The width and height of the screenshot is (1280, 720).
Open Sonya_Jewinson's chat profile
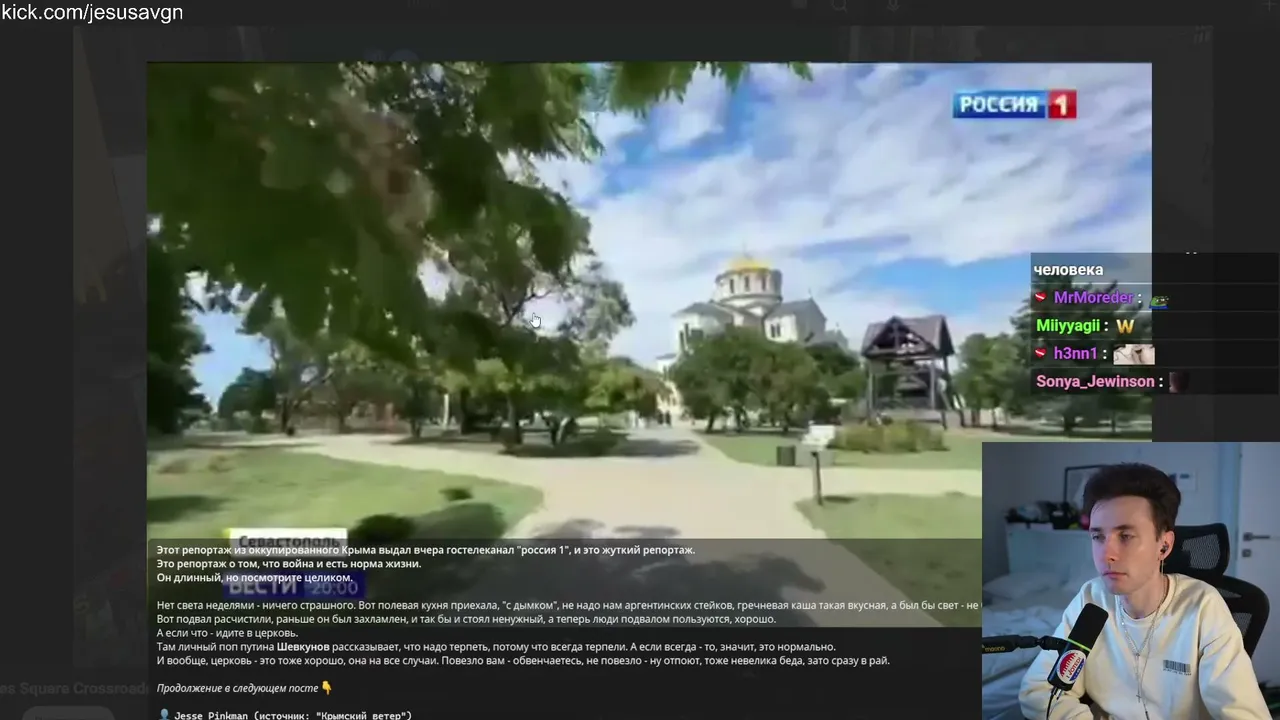[x=1095, y=382]
